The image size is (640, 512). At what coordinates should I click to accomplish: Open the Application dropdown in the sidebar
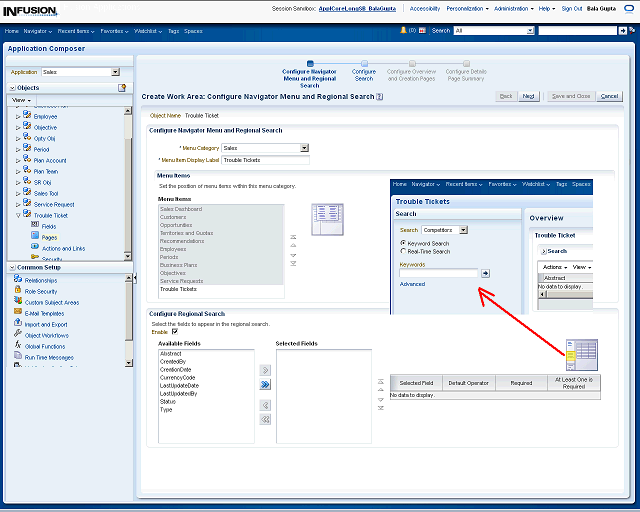[x=115, y=72]
